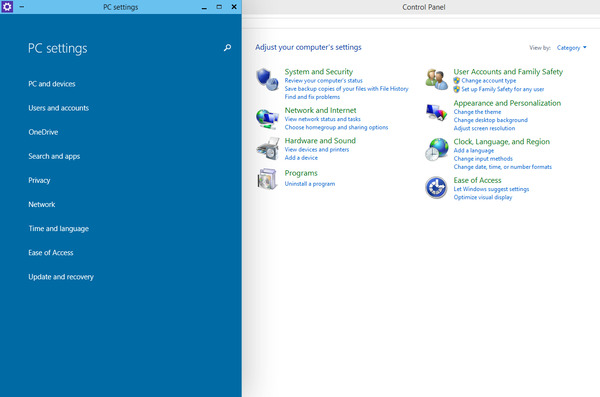This screenshot has height=397, width=600.
Task: Click Find and fix problems
Action: (312, 97)
